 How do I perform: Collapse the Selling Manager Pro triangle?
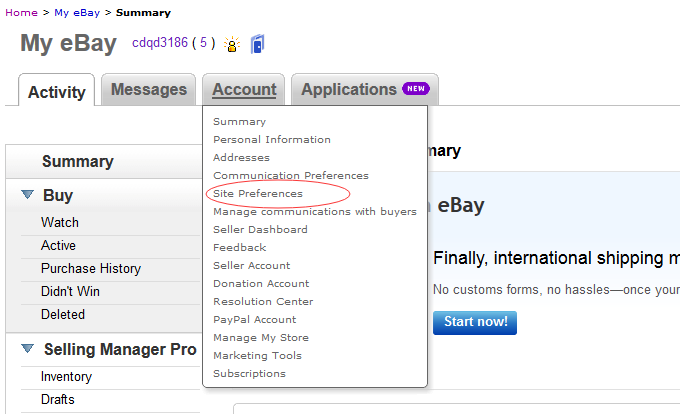click(x=27, y=348)
